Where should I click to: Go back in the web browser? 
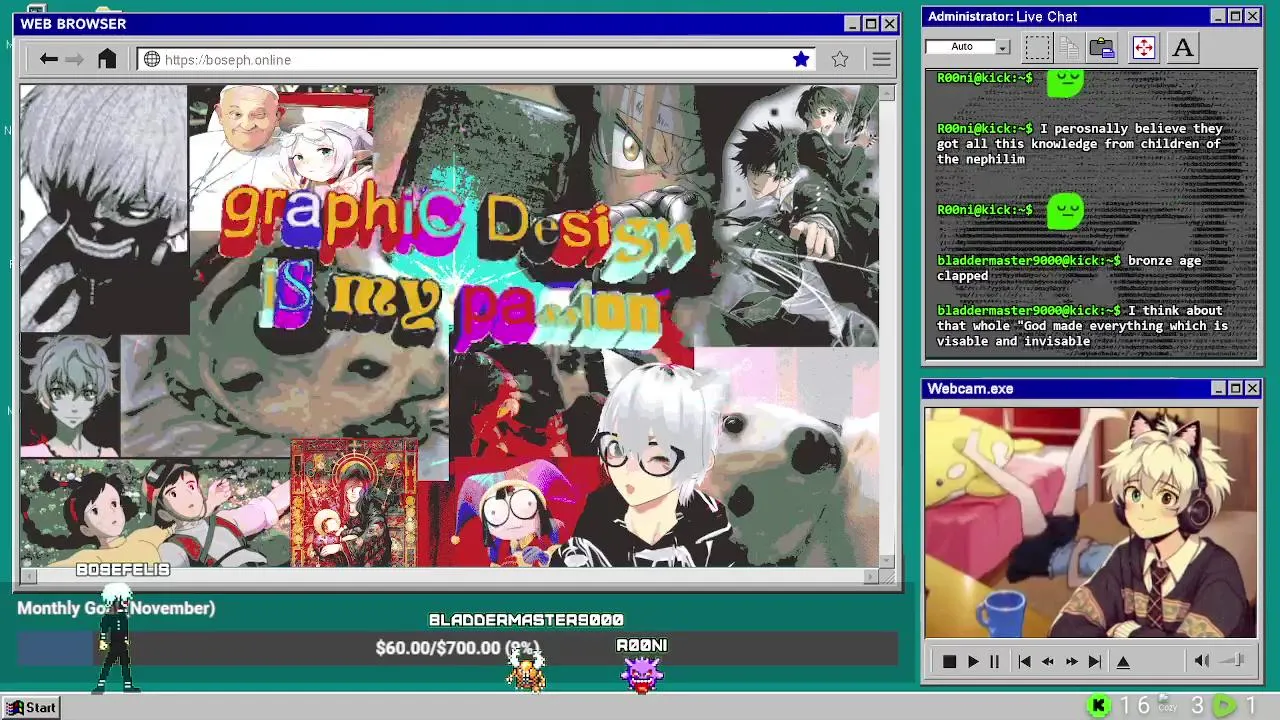coord(48,59)
